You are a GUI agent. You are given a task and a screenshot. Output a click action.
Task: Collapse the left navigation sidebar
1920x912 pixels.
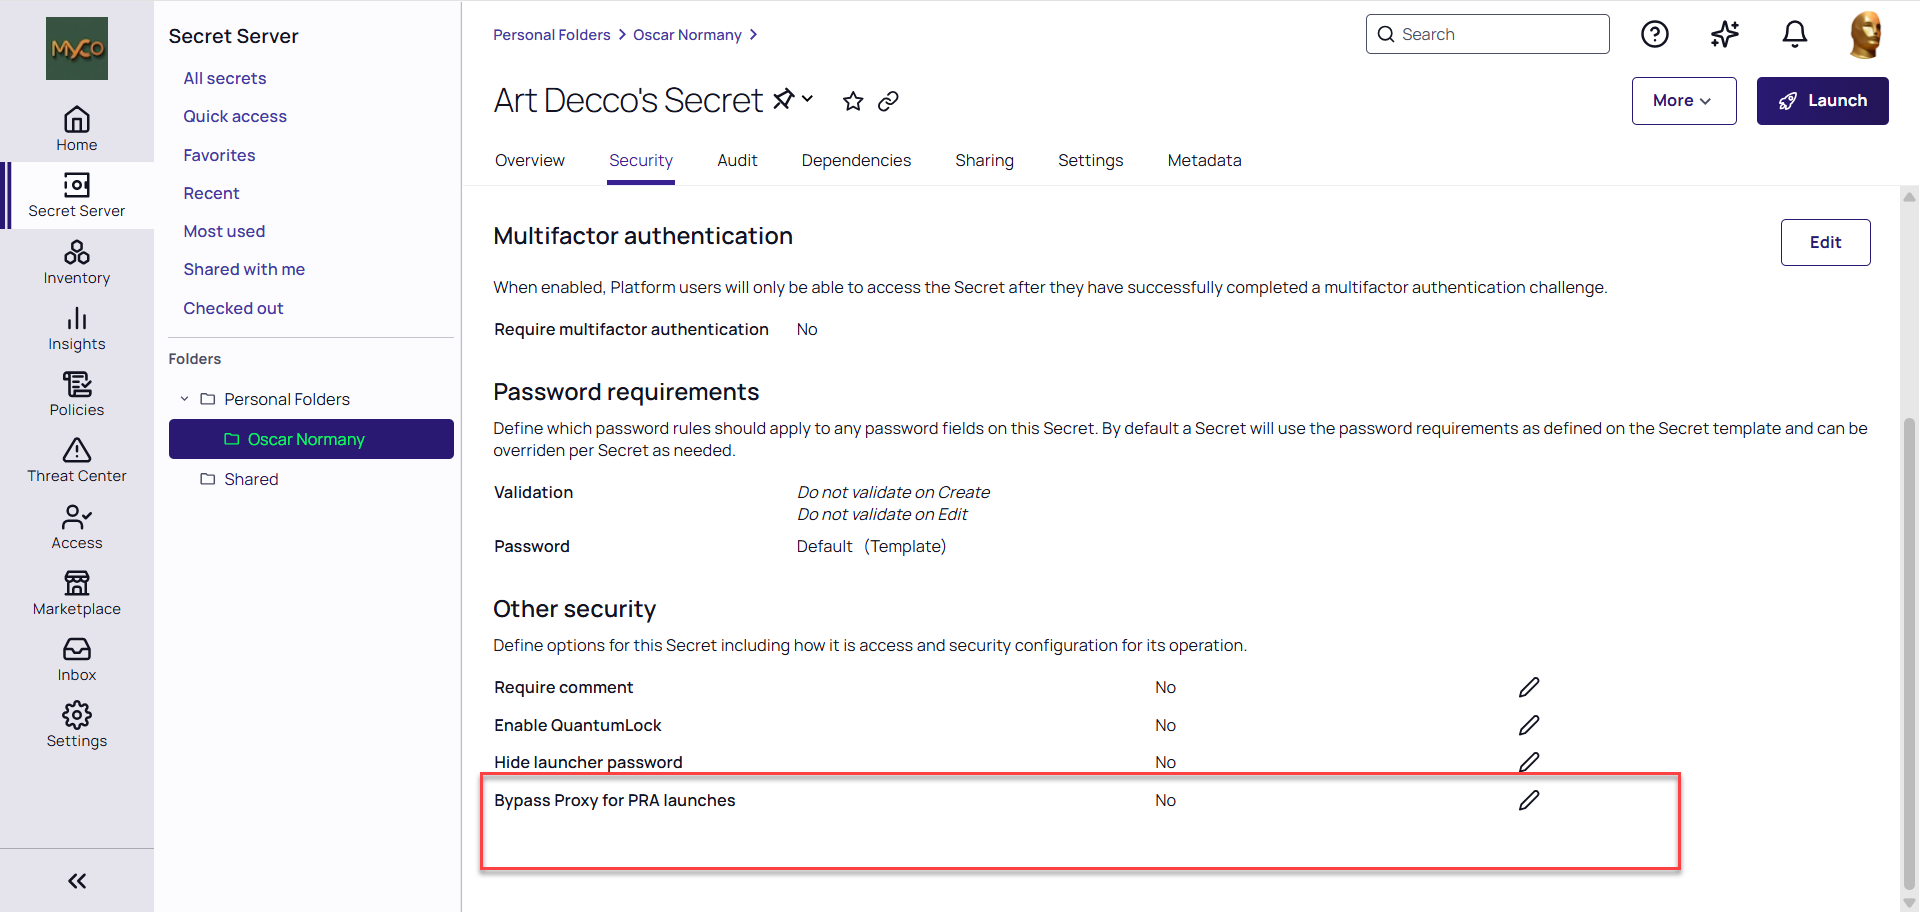pos(77,881)
